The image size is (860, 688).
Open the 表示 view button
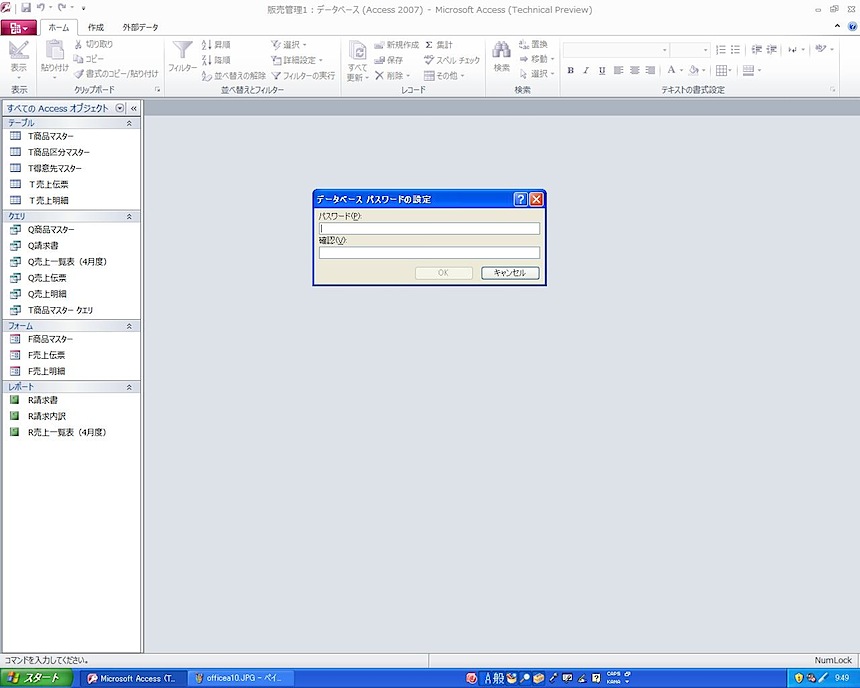pyautogui.click(x=19, y=59)
